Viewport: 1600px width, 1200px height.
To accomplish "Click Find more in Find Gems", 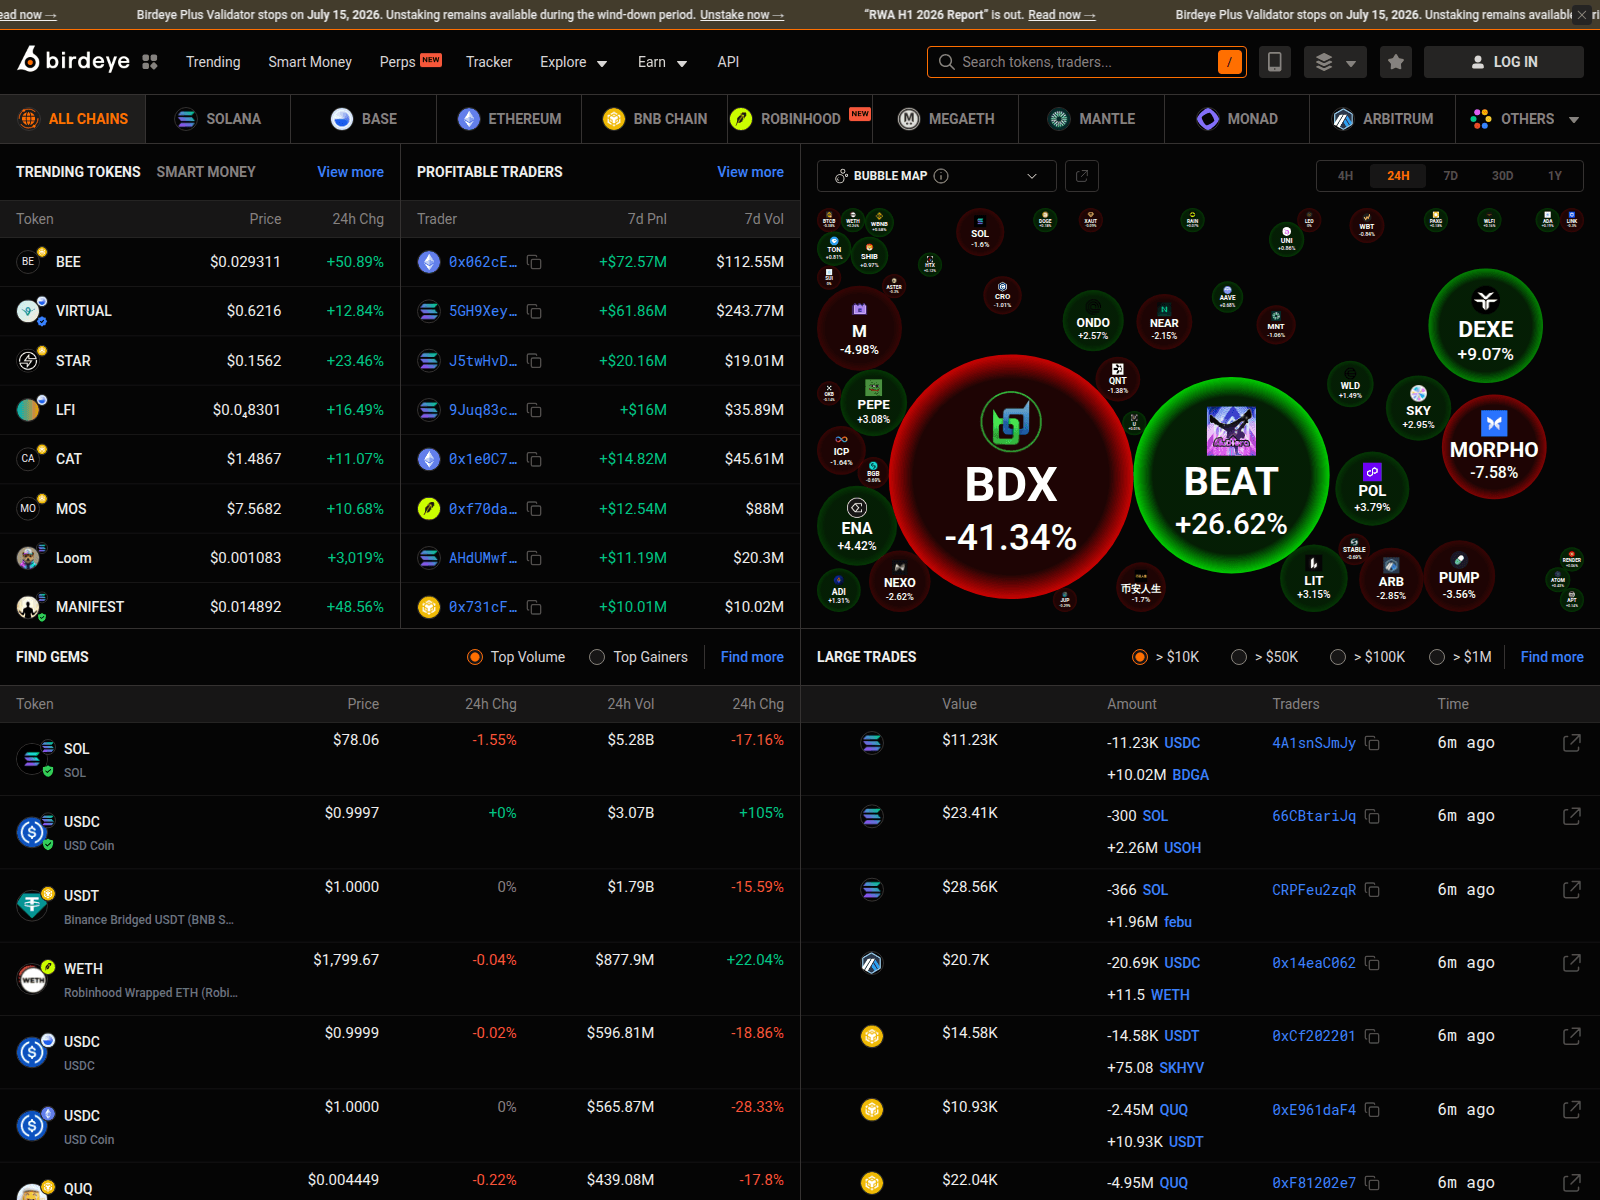I will (752, 657).
